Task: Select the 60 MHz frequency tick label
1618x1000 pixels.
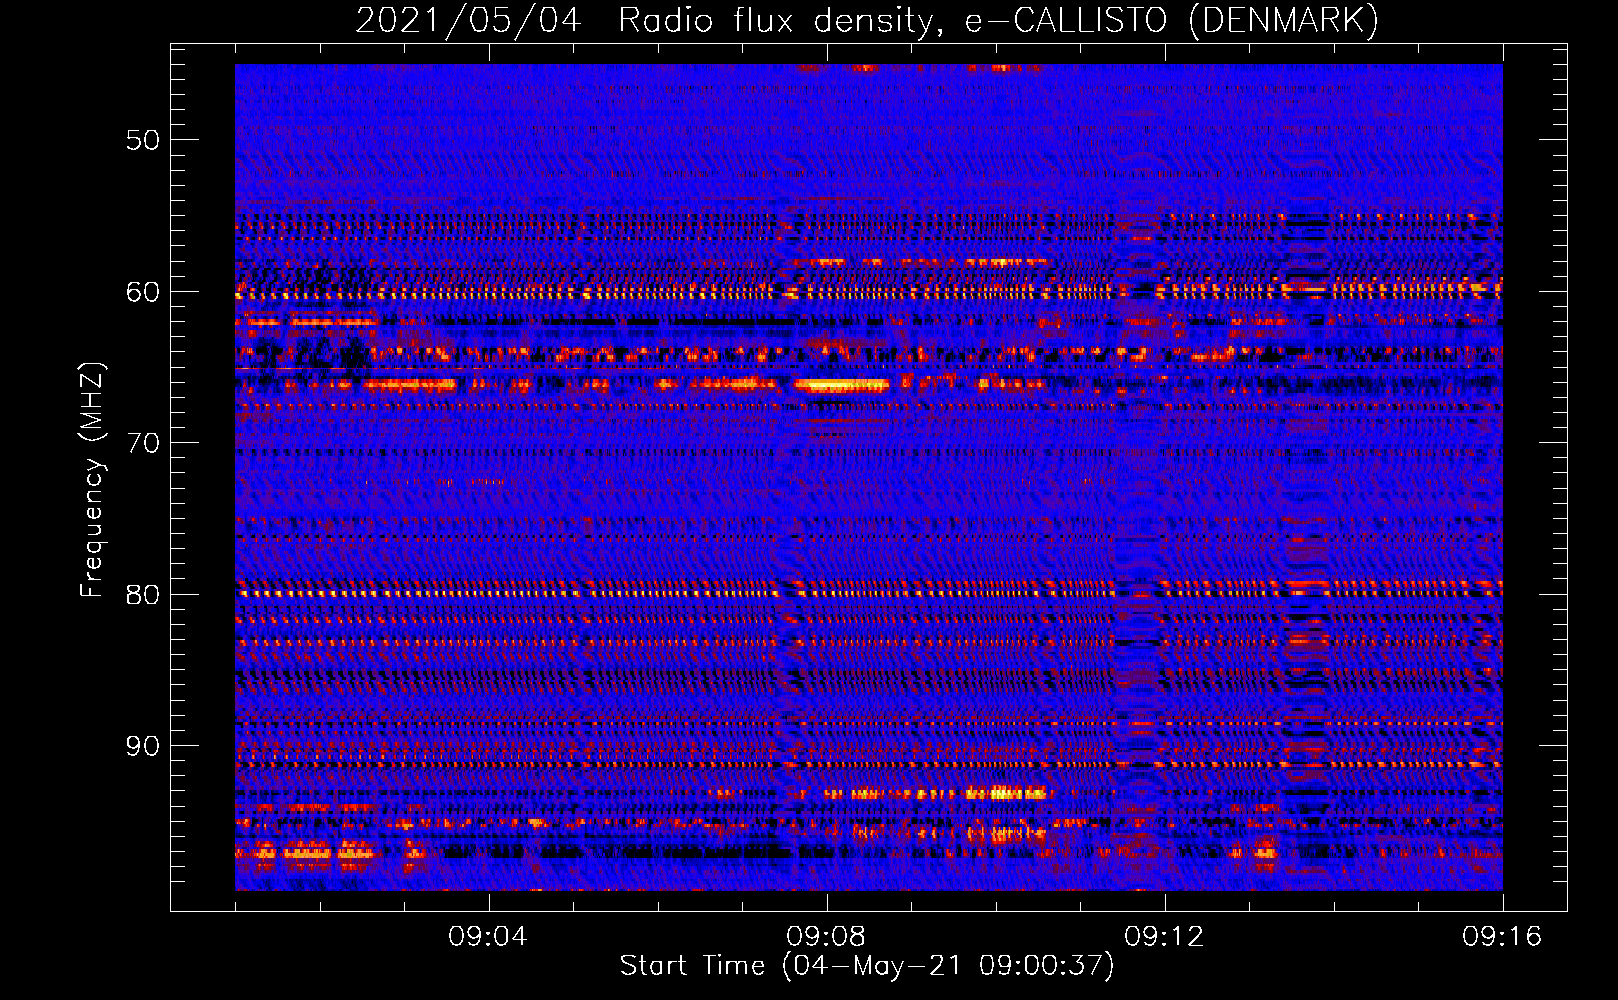Action: [x=143, y=292]
